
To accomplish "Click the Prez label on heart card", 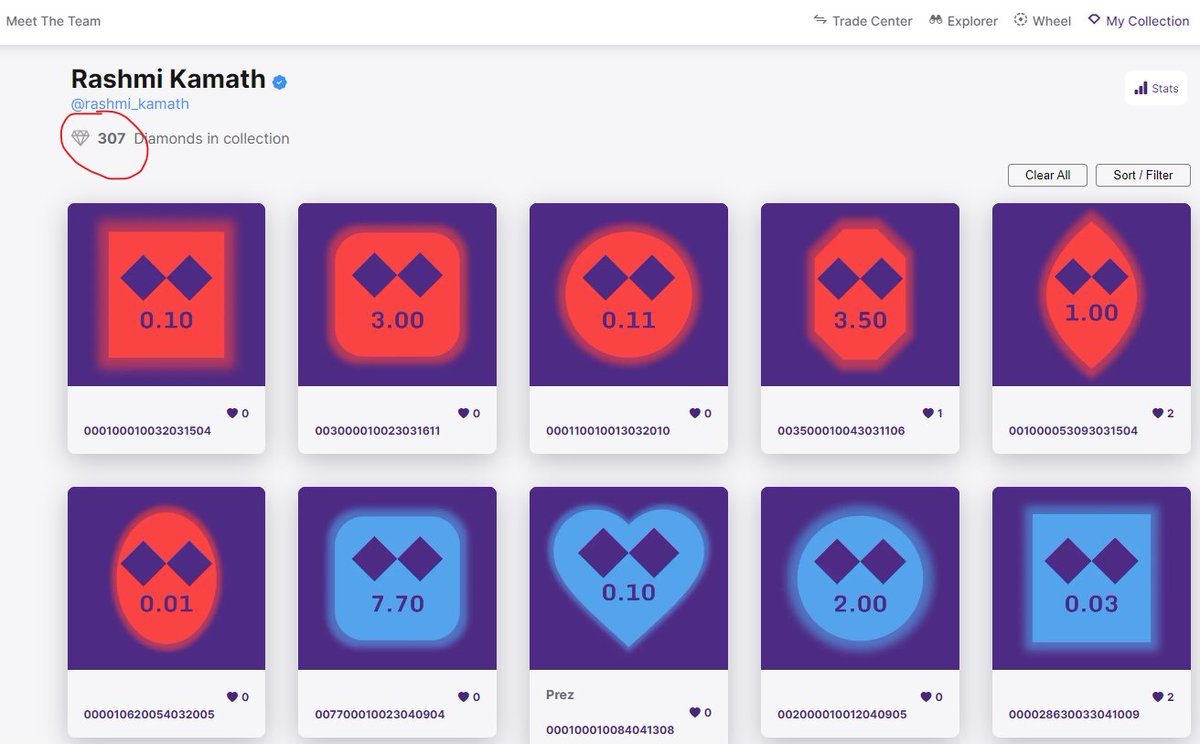I will (x=560, y=695).
